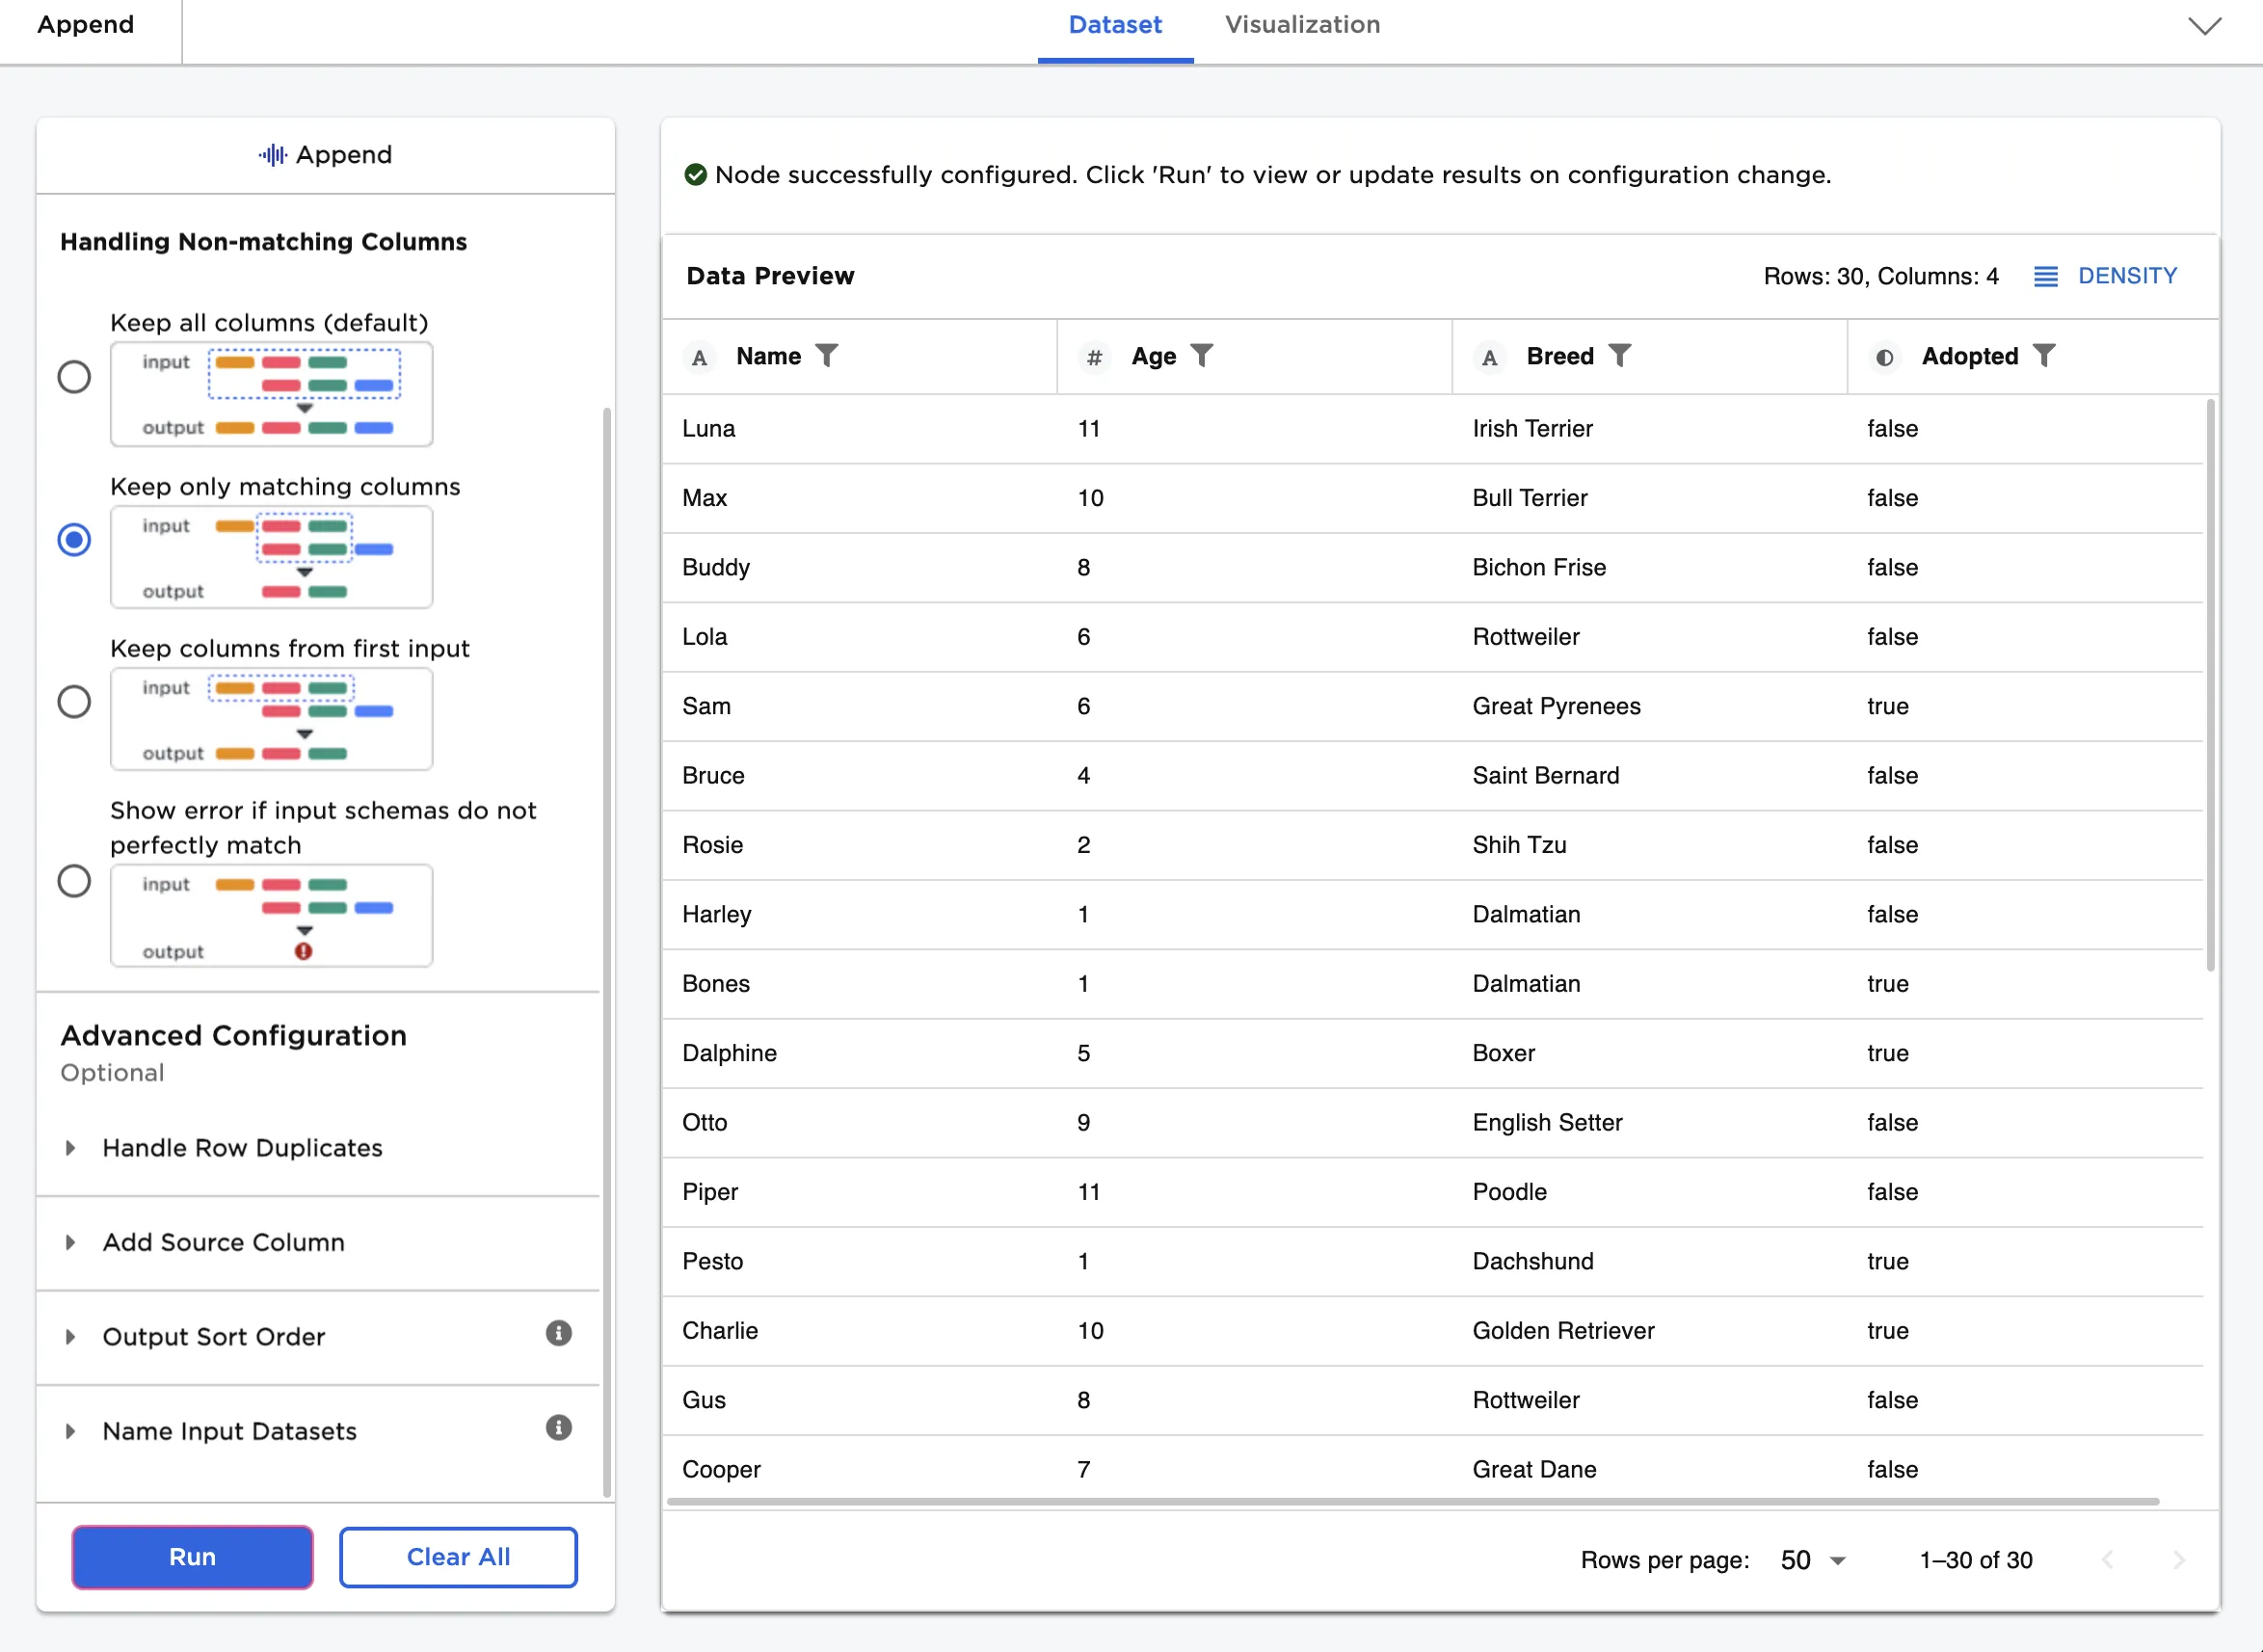Click info icon beside Name Input Datasets

click(x=558, y=1428)
